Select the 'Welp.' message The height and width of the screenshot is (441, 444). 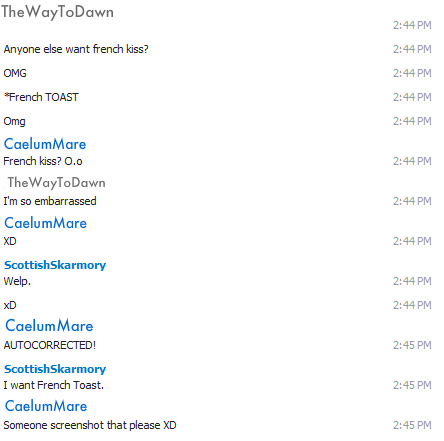(17, 281)
